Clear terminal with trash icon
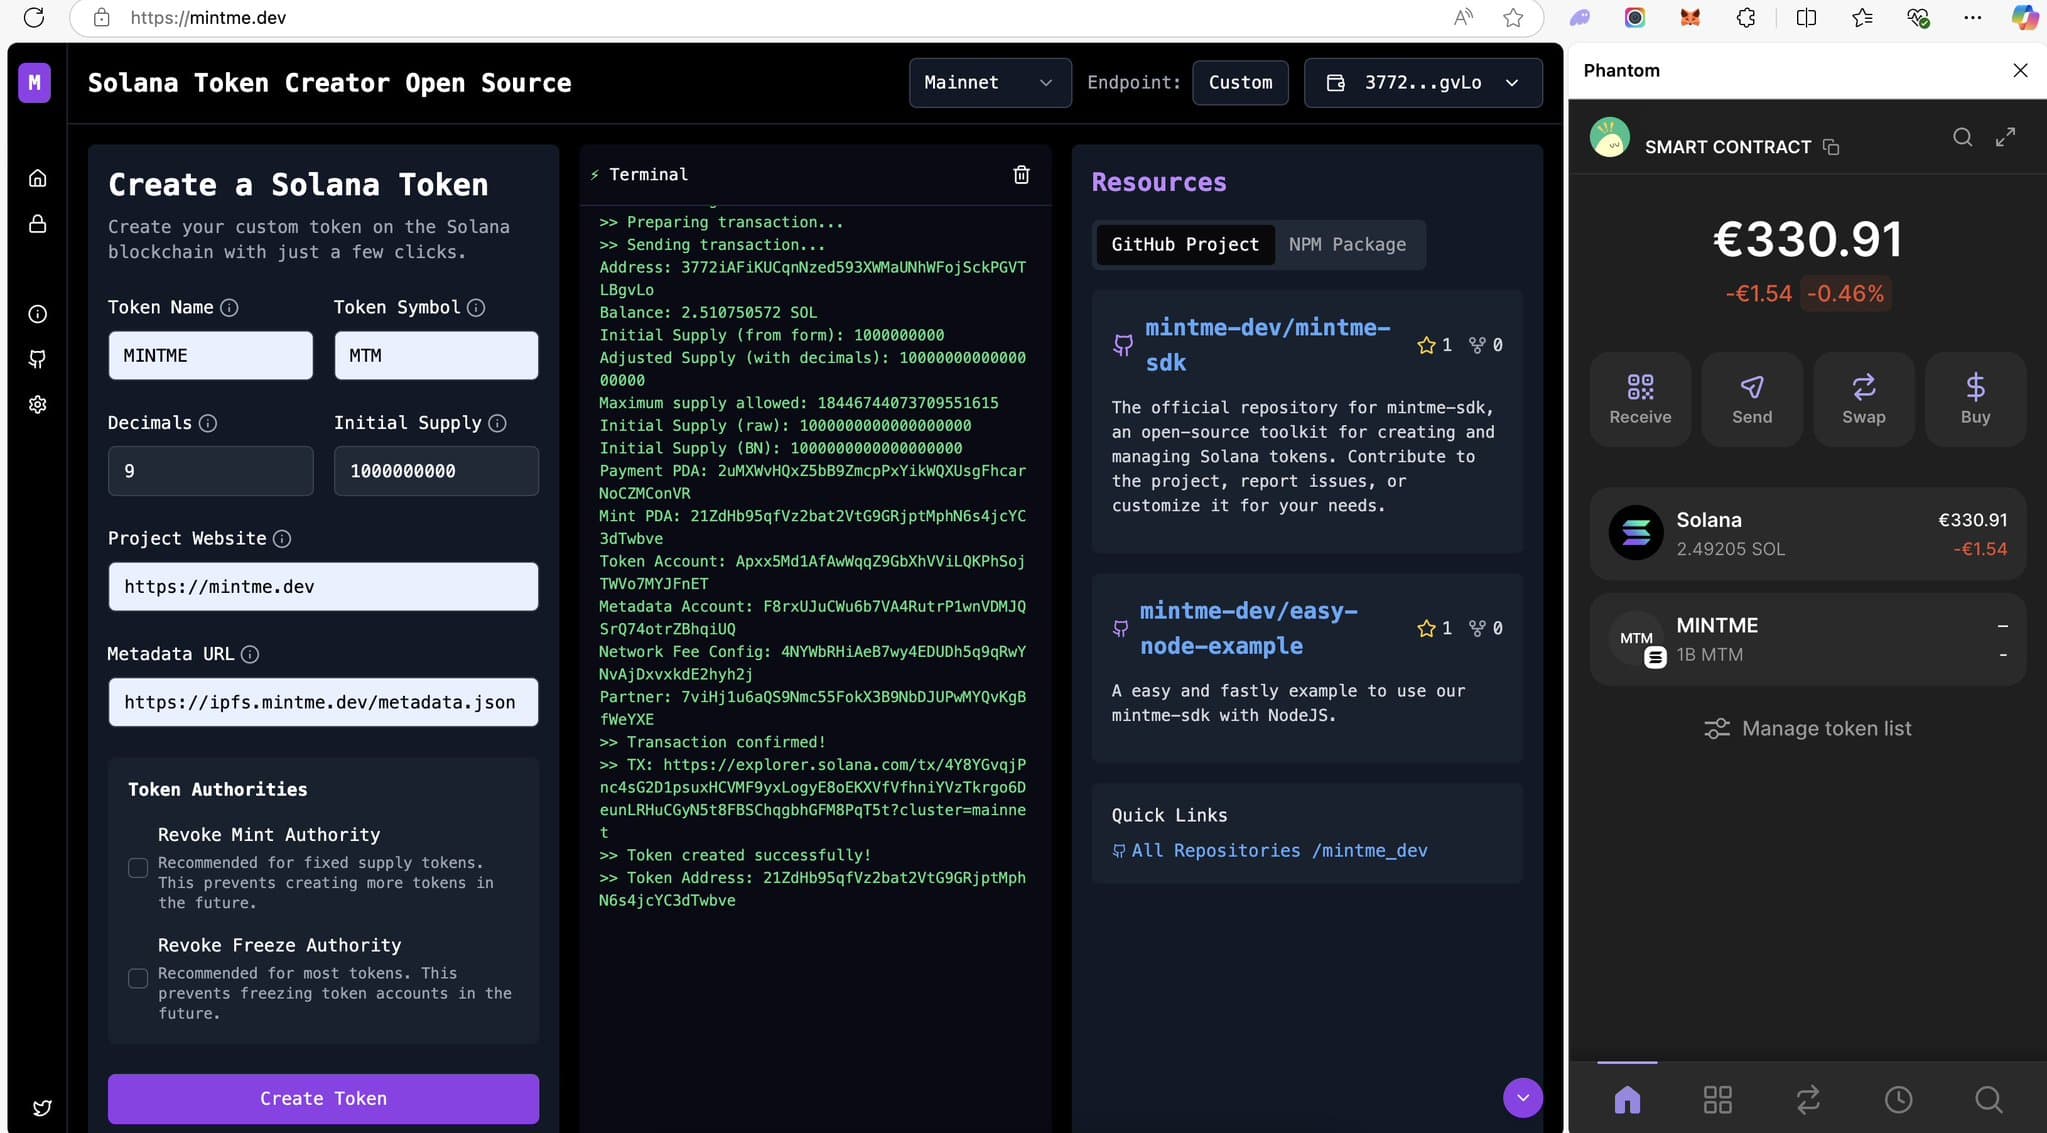 click(x=1021, y=175)
